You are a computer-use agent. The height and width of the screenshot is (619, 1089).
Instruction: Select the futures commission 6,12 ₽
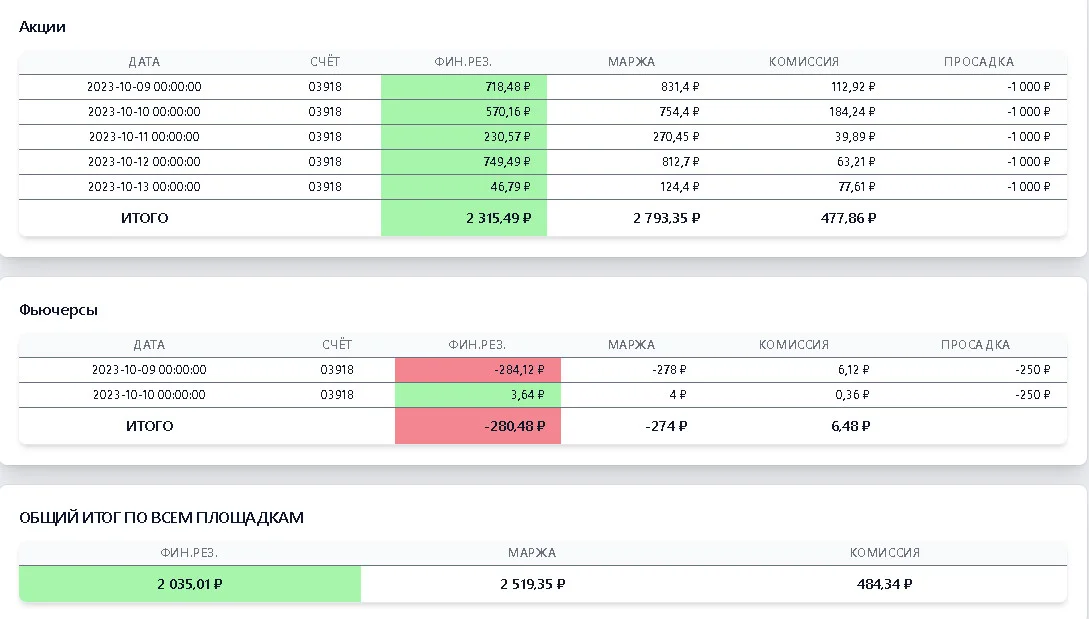click(854, 370)
